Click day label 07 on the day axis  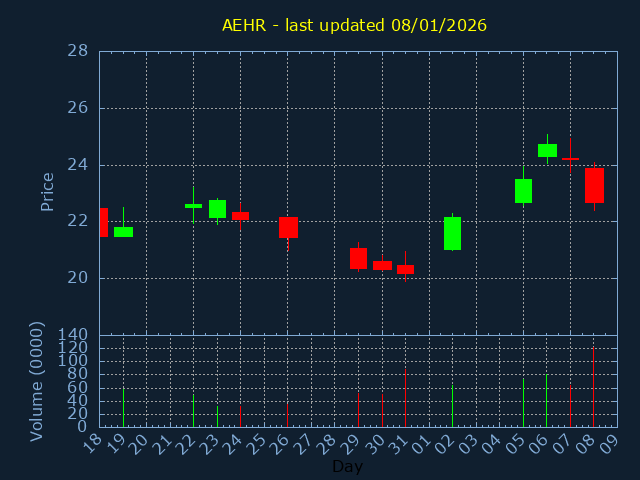(x=564, y=444)
